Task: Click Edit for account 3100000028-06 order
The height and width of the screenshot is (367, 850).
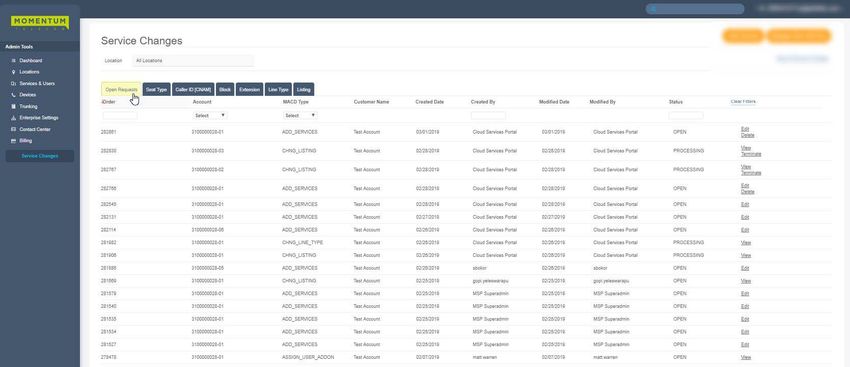Action: 744,230
